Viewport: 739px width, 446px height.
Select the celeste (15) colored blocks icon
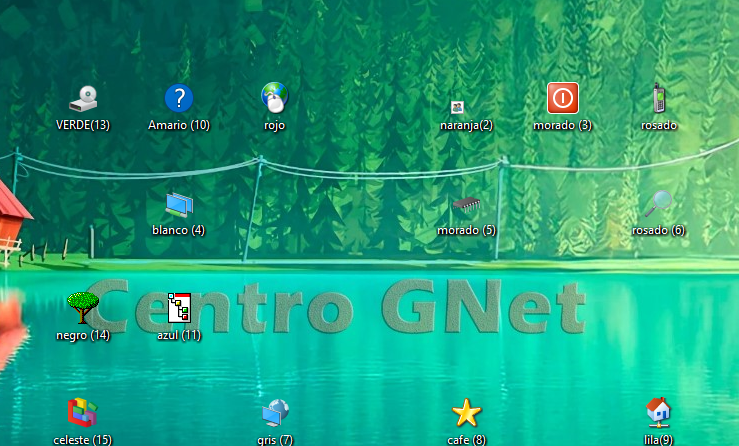[x=82, y=412]
